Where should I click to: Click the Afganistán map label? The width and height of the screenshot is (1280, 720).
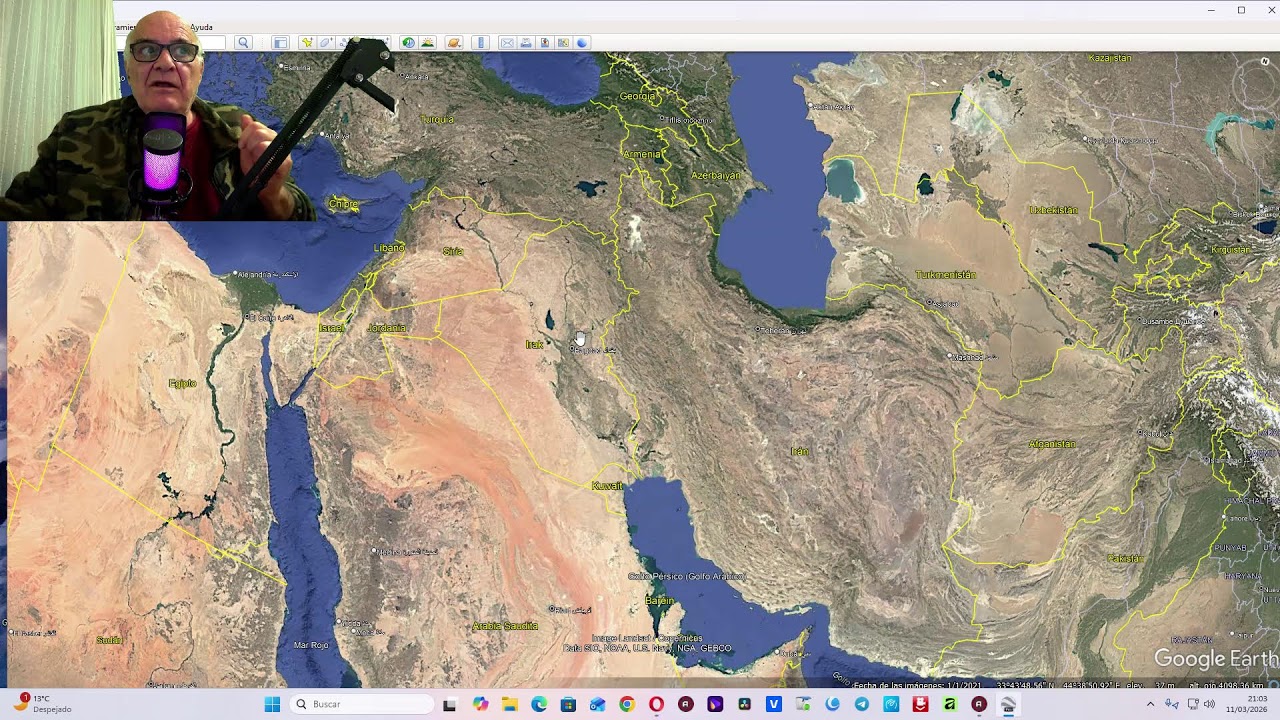point(1052,444)
